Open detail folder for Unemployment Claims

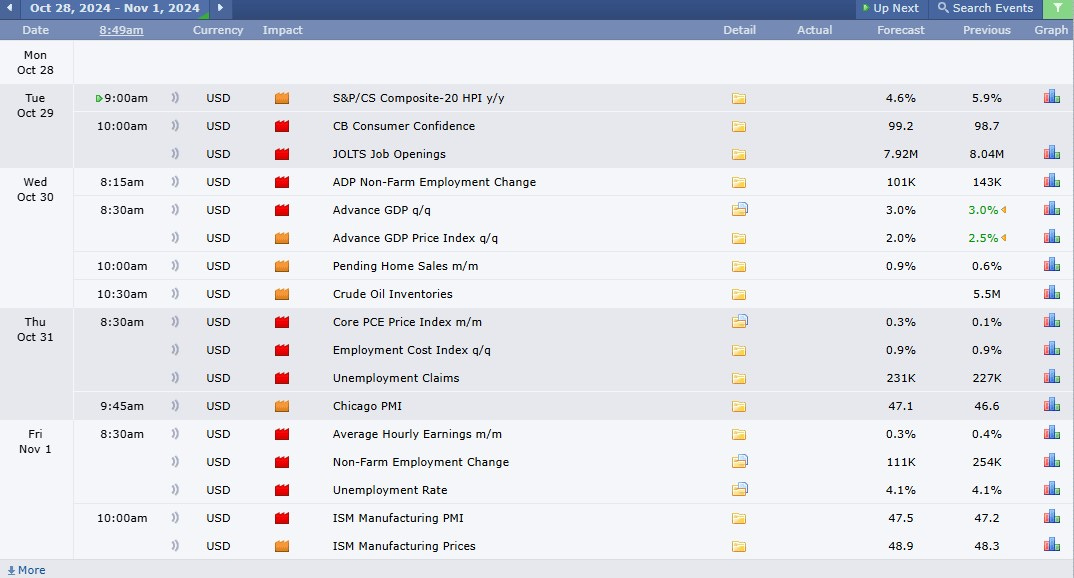[x=738, y=378]
